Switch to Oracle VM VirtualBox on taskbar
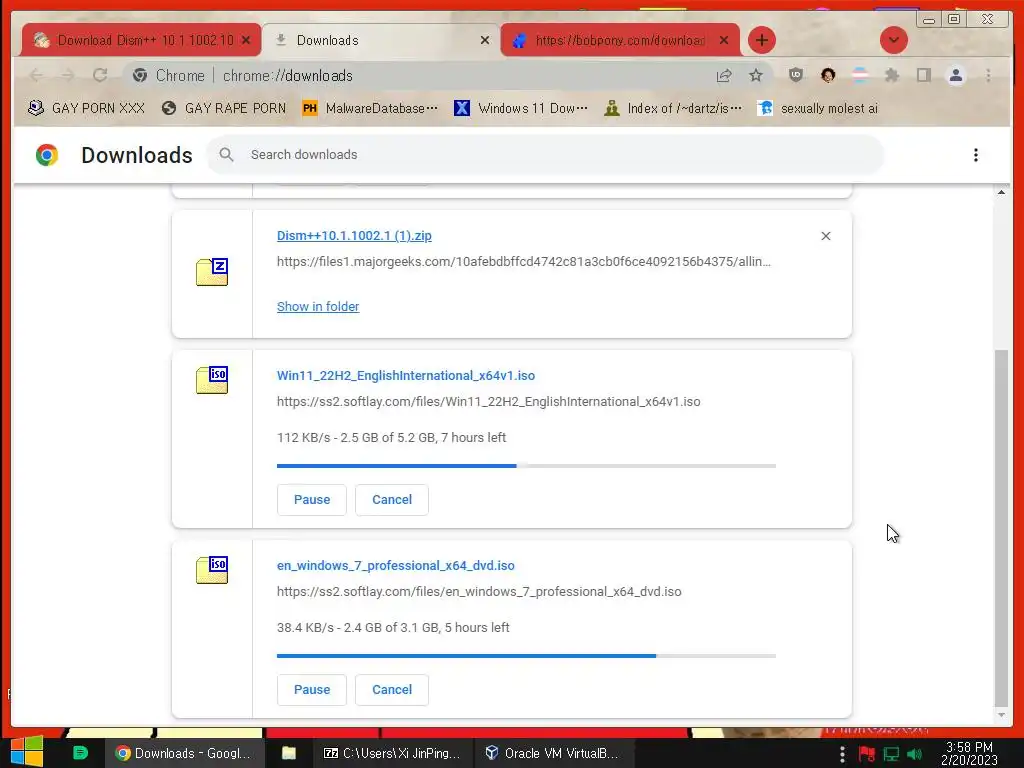1024x768 pixels. pyautogui.click(x=552, y=753)
